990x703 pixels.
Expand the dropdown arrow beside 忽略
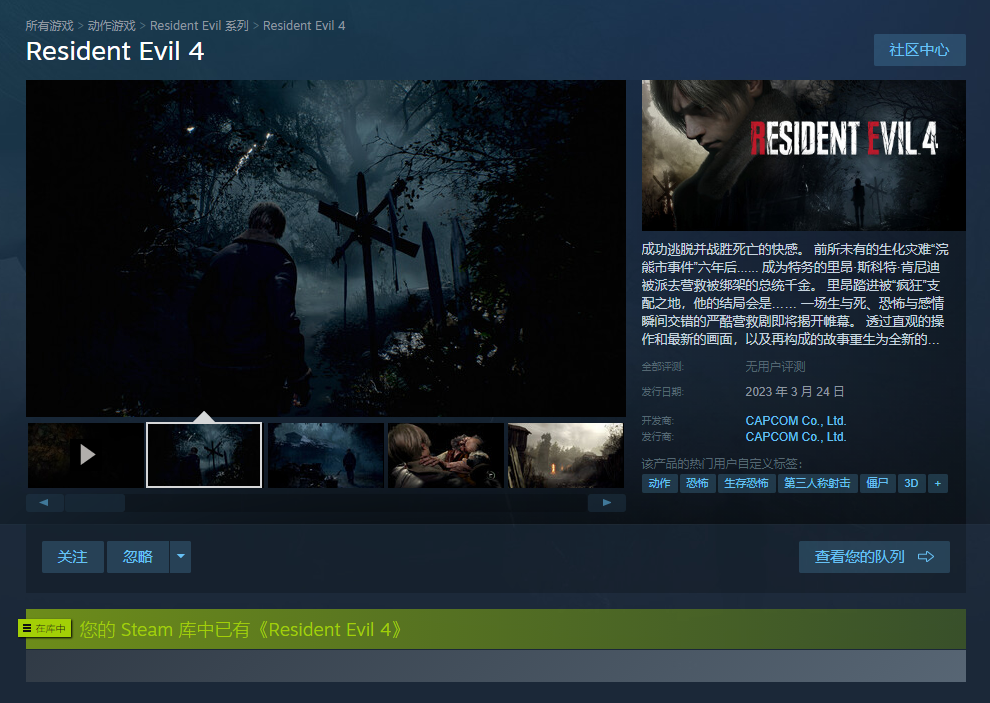click(x=181, y=557)
